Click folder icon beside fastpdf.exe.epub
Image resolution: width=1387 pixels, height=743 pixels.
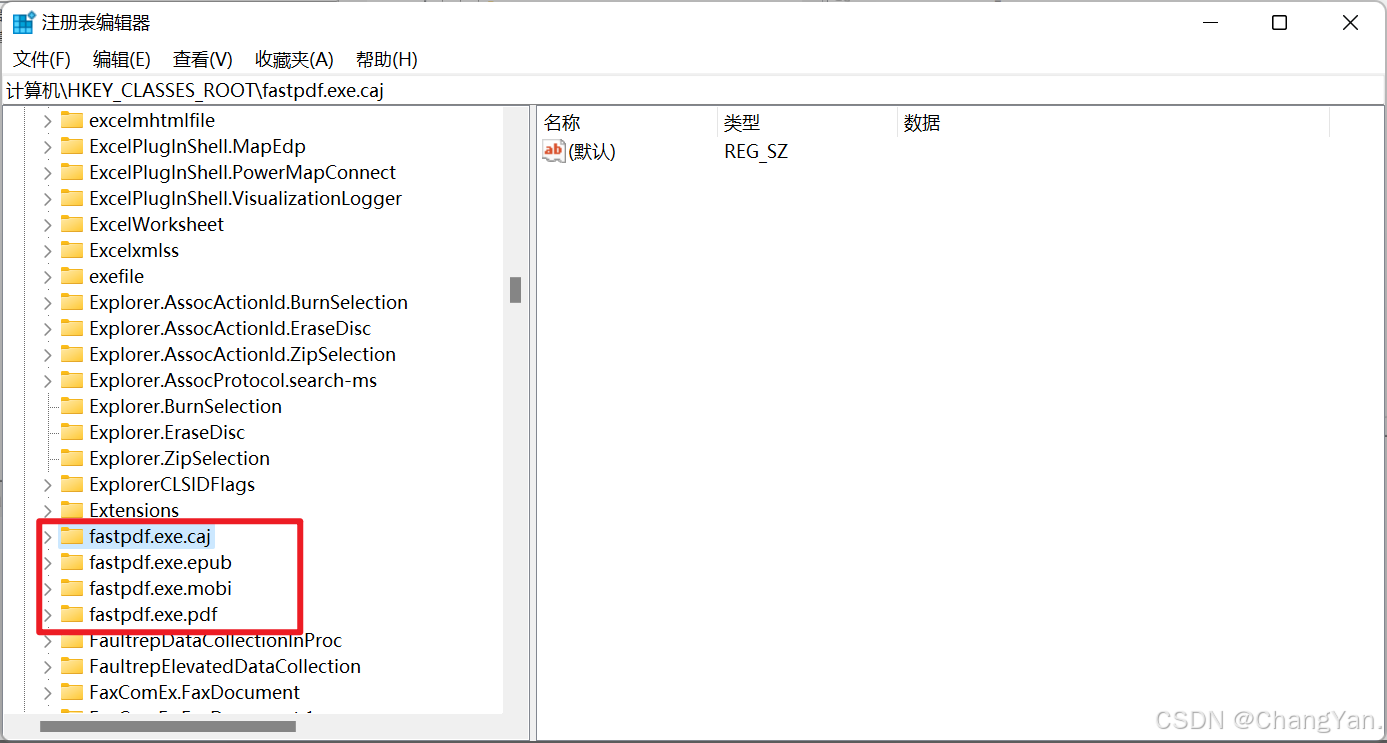point(72,562)
